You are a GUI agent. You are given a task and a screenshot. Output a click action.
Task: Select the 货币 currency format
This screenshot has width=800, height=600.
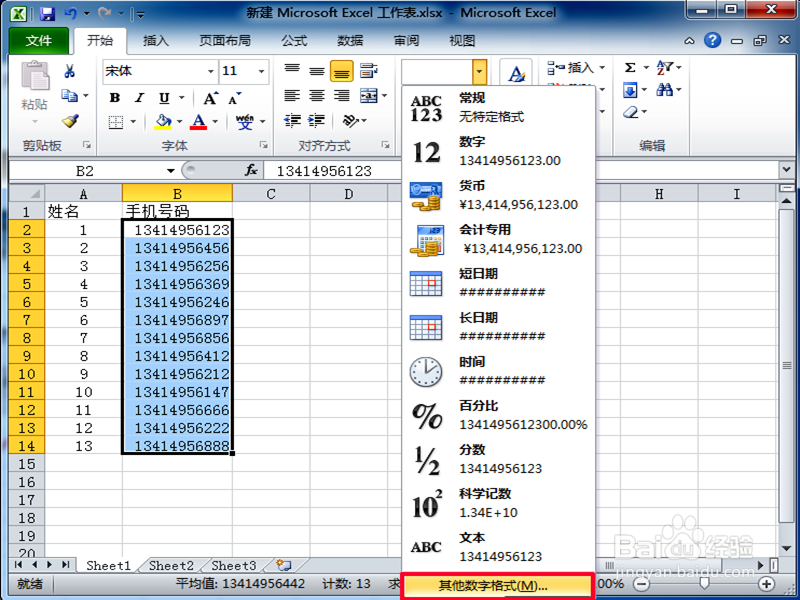pyautogui.click(x=498, y=195)
